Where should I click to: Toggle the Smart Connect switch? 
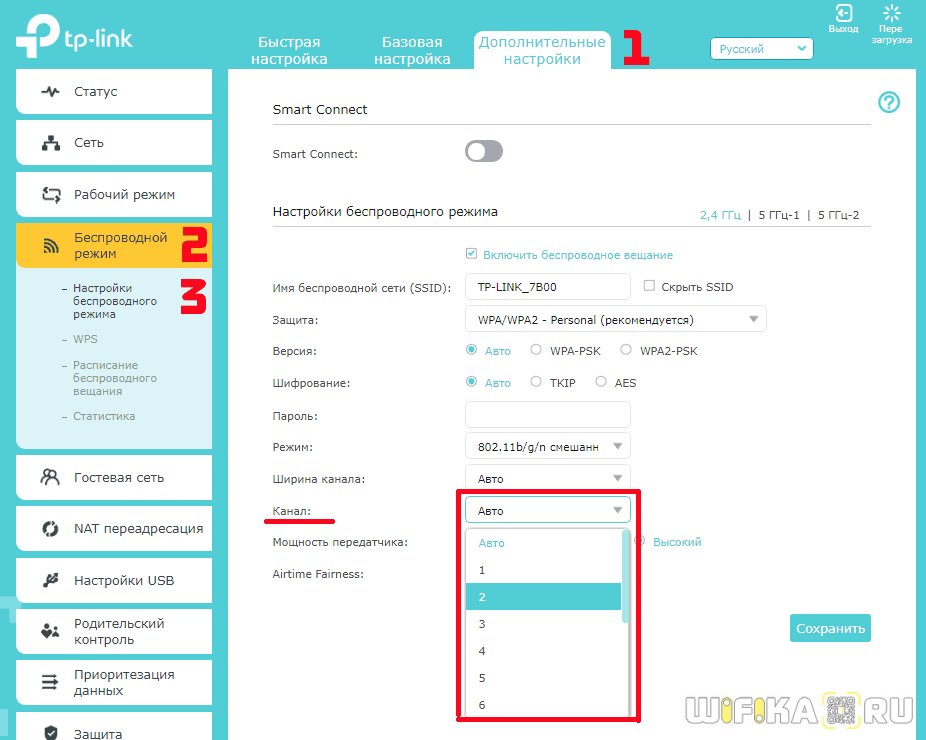tap(484, 151)
